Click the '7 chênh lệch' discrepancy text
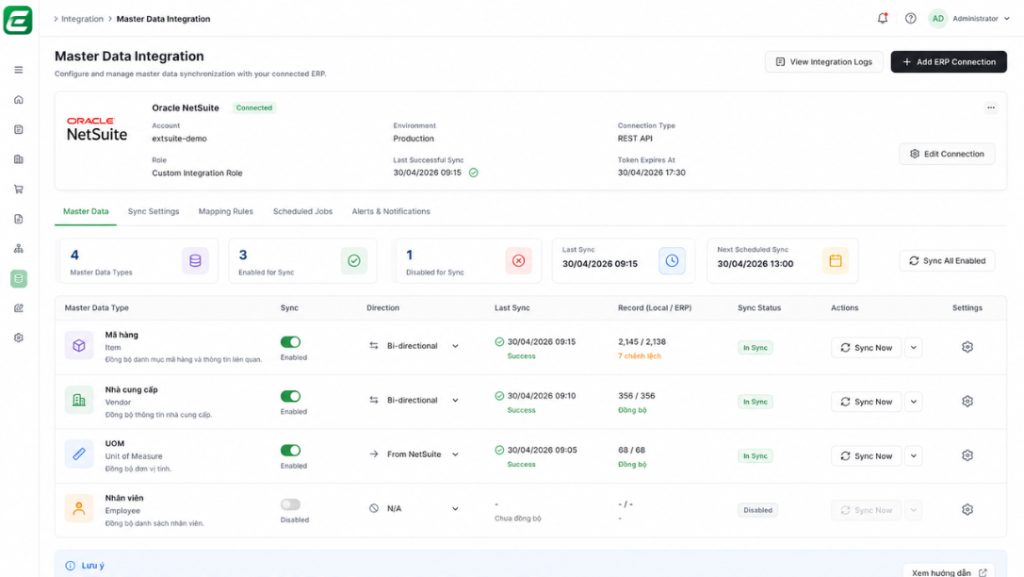The height and width of the screenshot is (577, 1024). coord(639,356)
